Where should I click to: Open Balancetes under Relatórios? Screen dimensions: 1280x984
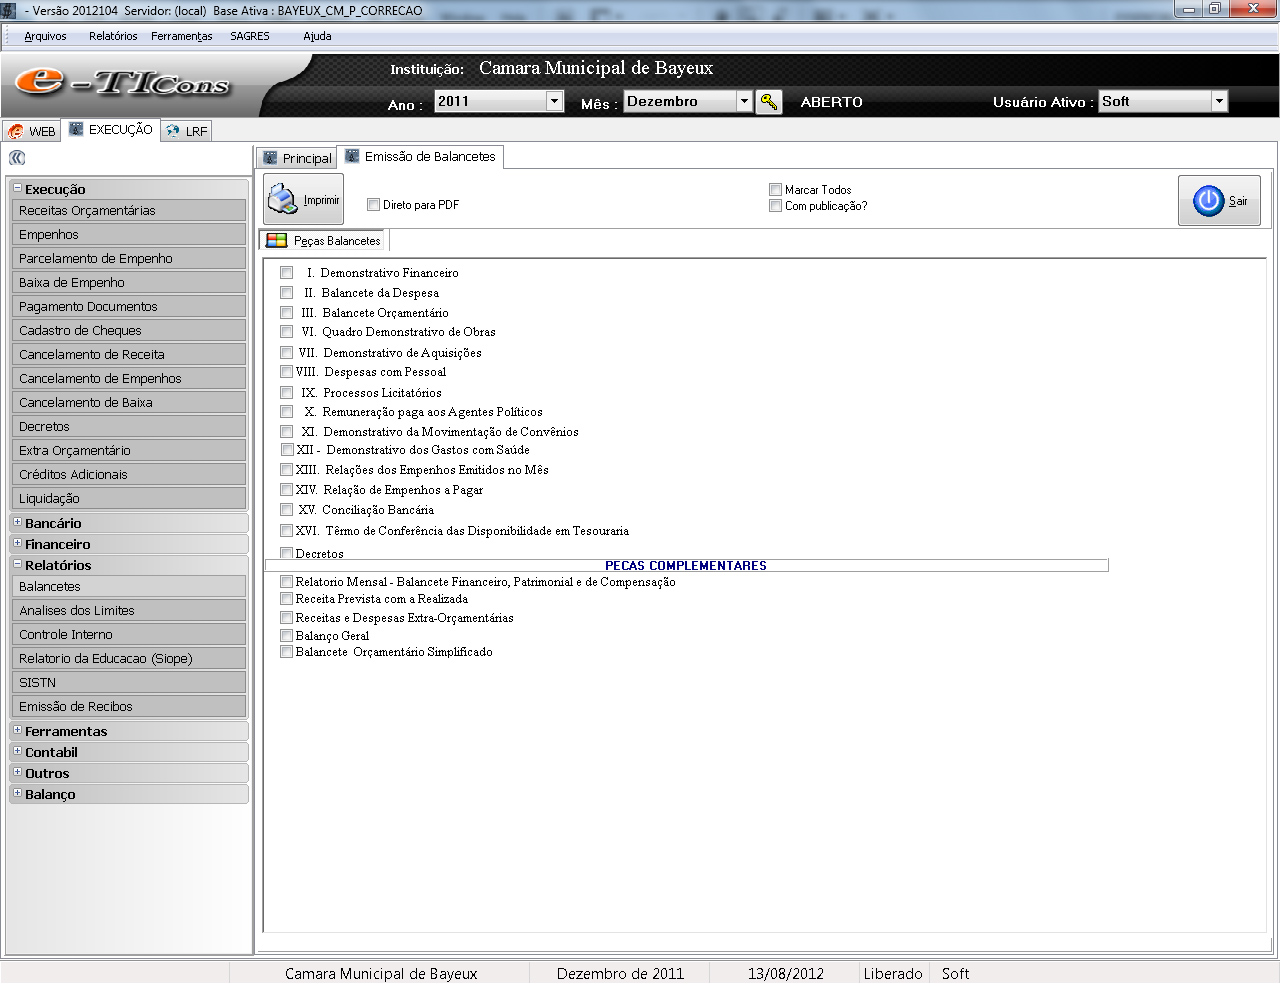coord(128,587)
